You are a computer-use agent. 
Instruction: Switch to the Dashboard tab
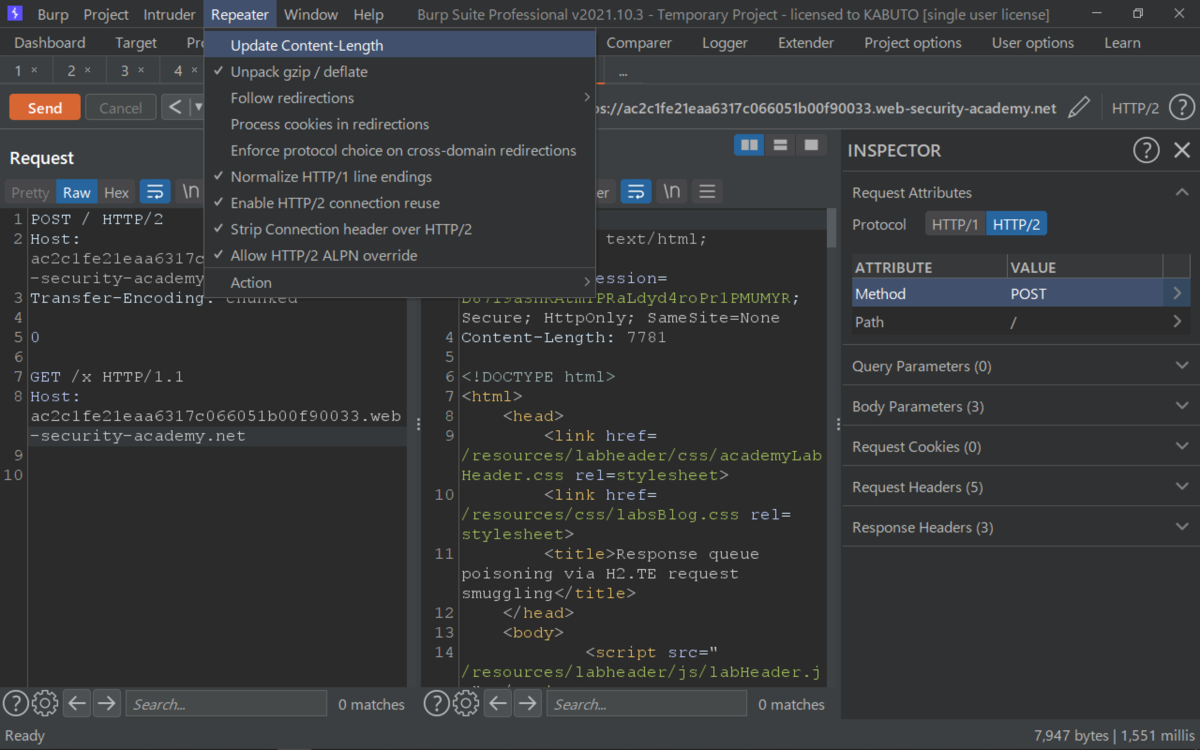[50, 43]
